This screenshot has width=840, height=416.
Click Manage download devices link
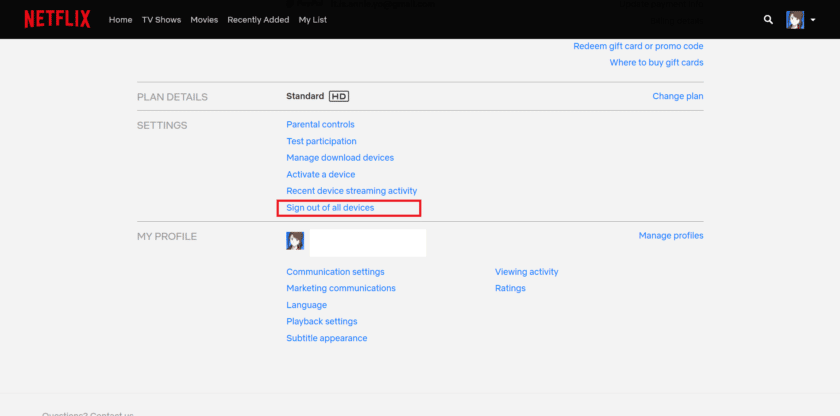pos(340,157)
